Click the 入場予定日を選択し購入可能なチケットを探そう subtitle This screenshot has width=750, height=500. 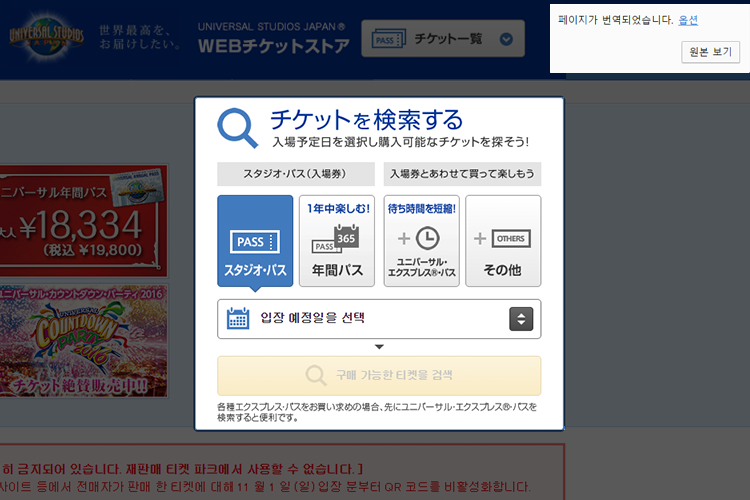(401, 142)
